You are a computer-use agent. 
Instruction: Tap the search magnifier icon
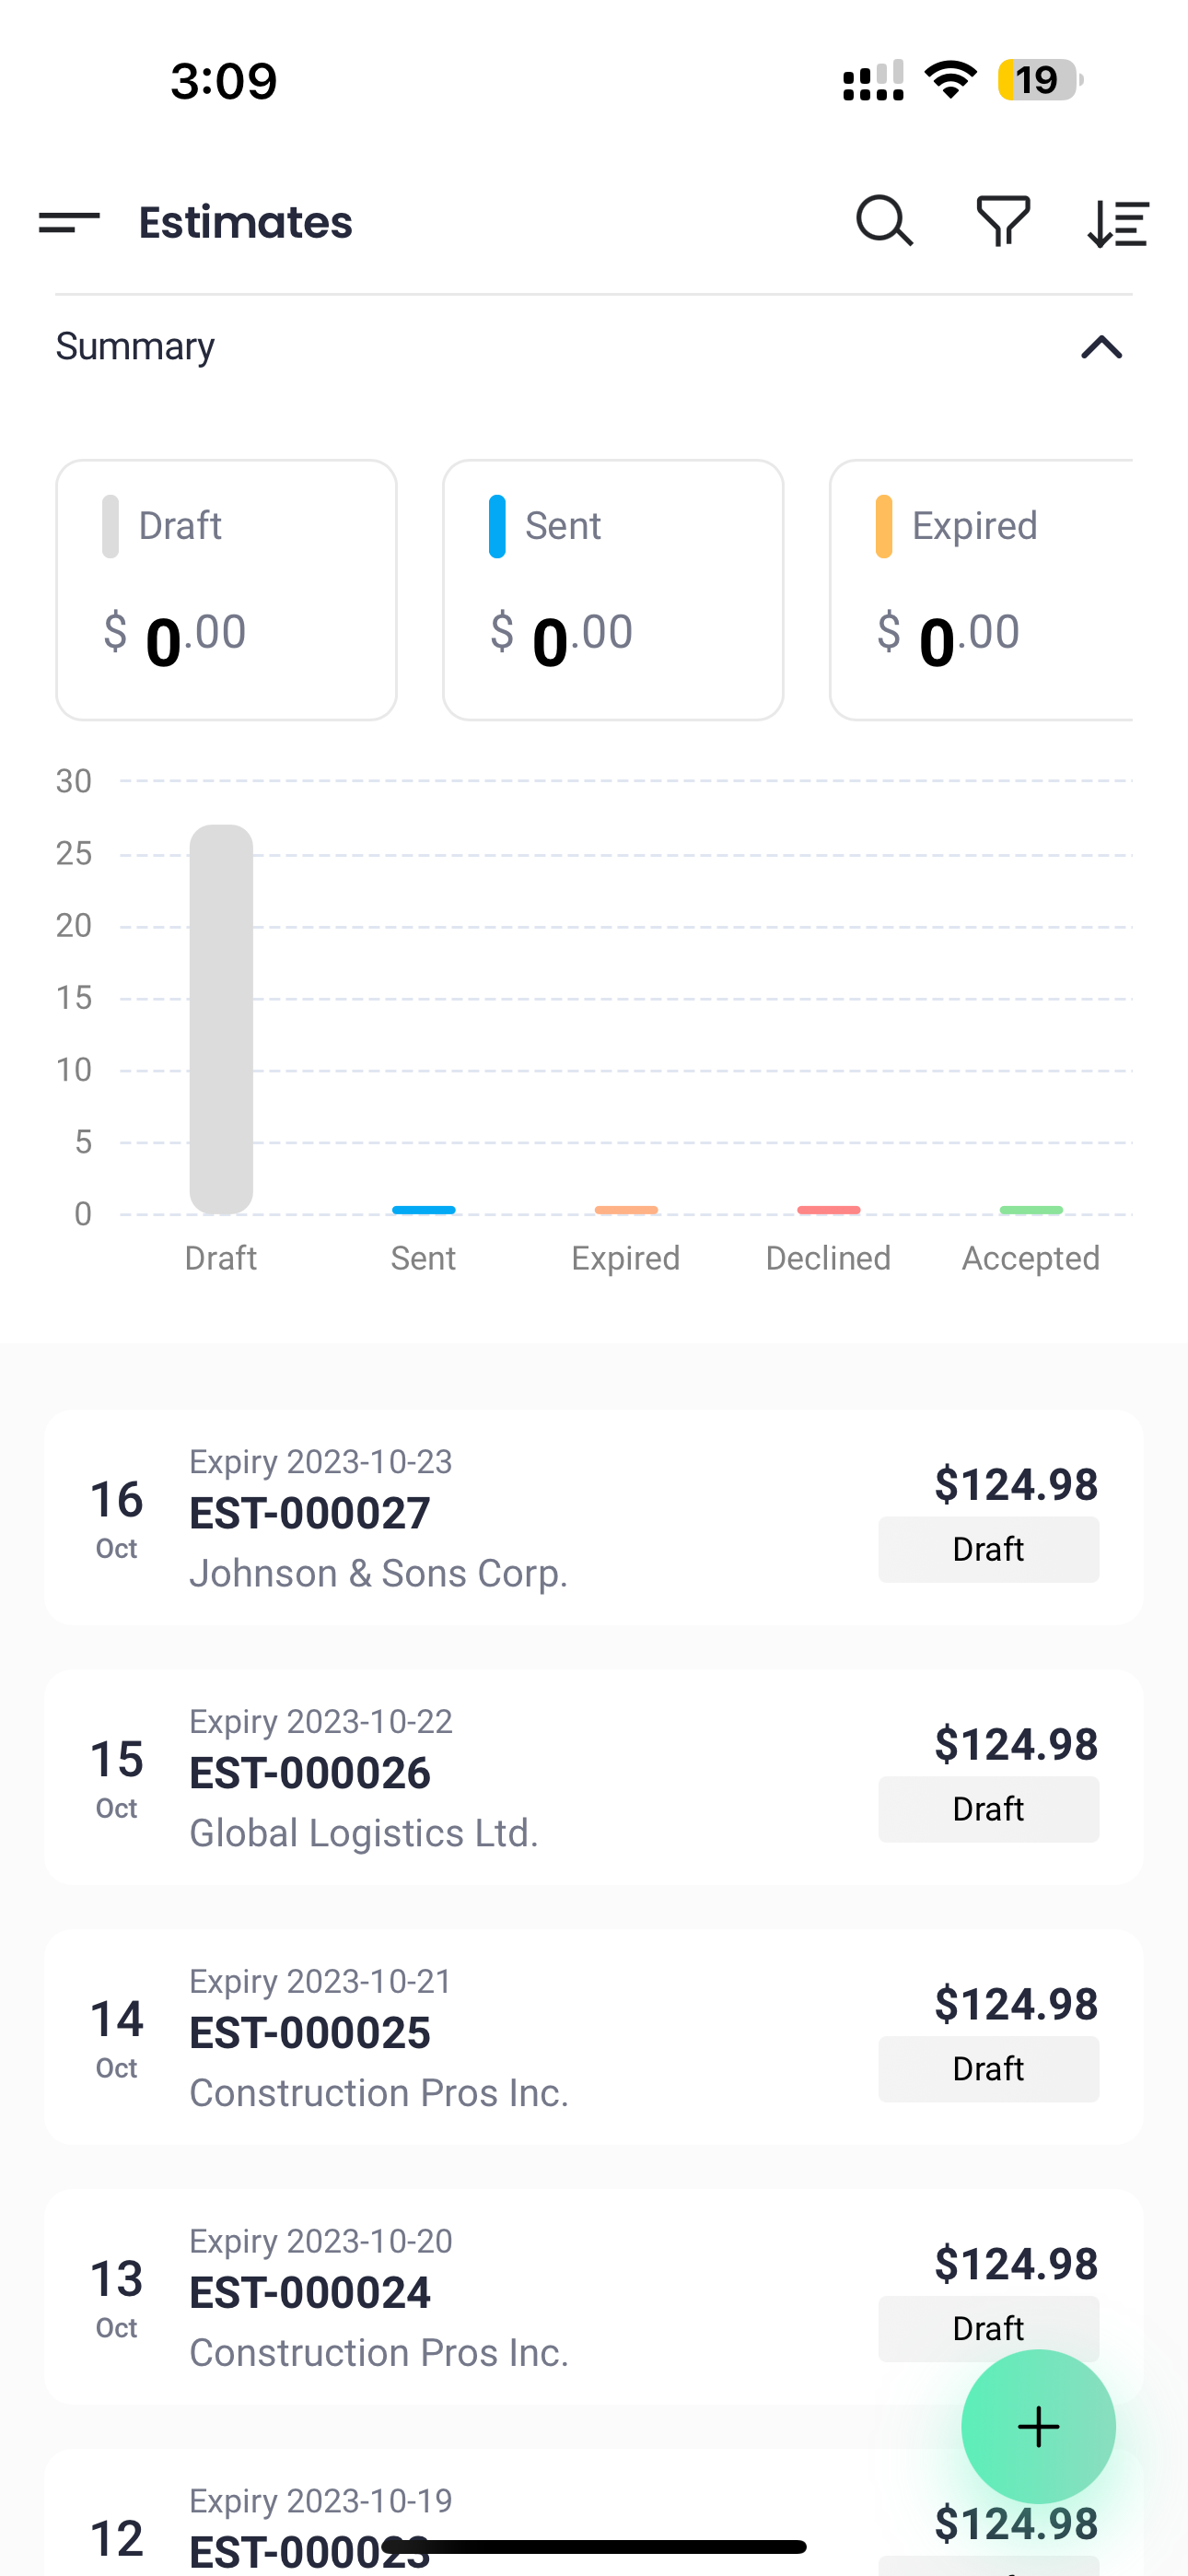tap(884, 221)
